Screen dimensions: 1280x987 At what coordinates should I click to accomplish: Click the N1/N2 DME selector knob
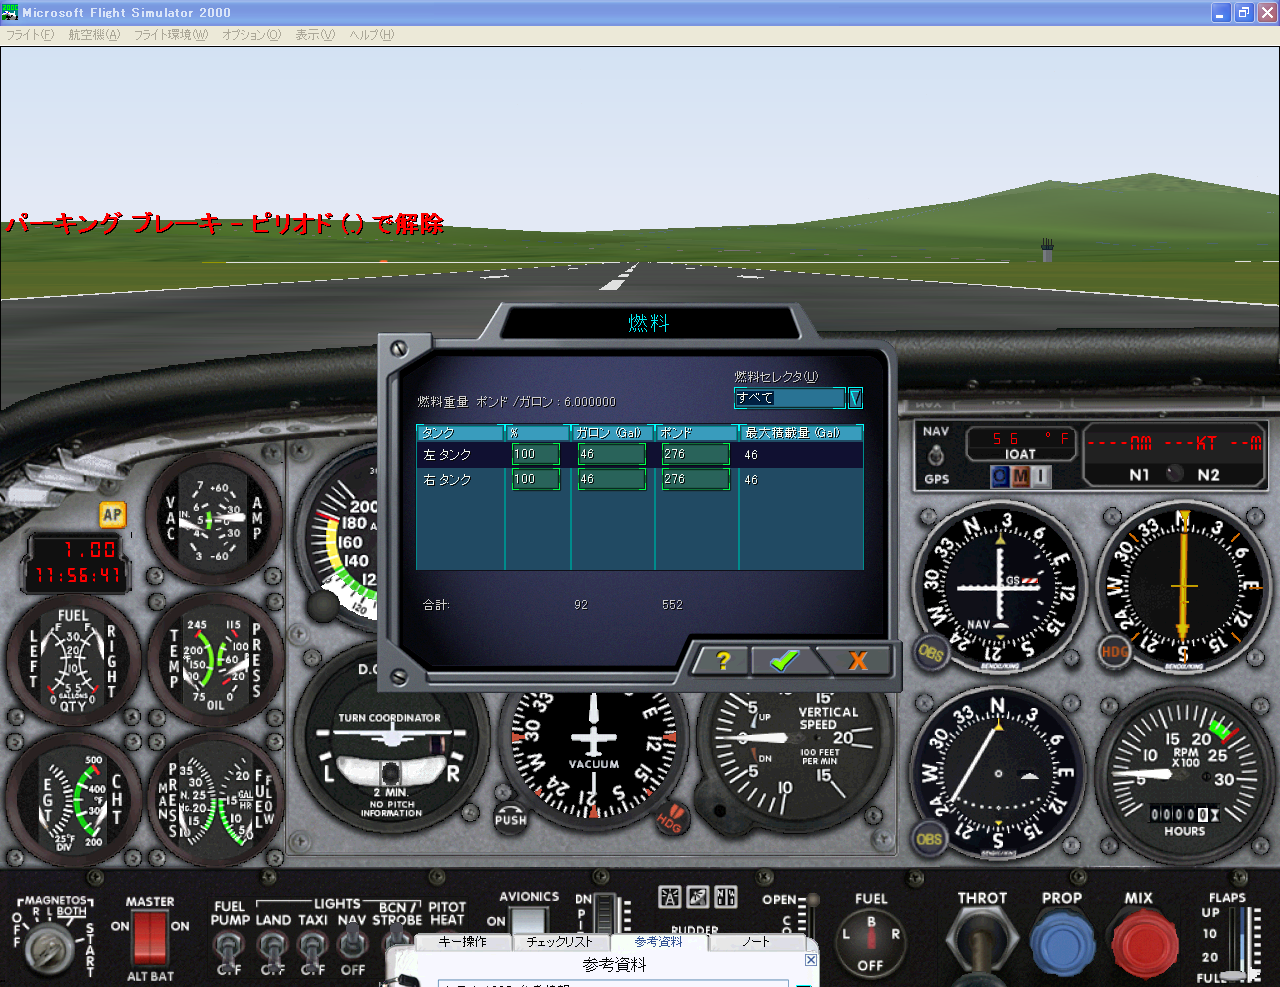click(1174, 474)
